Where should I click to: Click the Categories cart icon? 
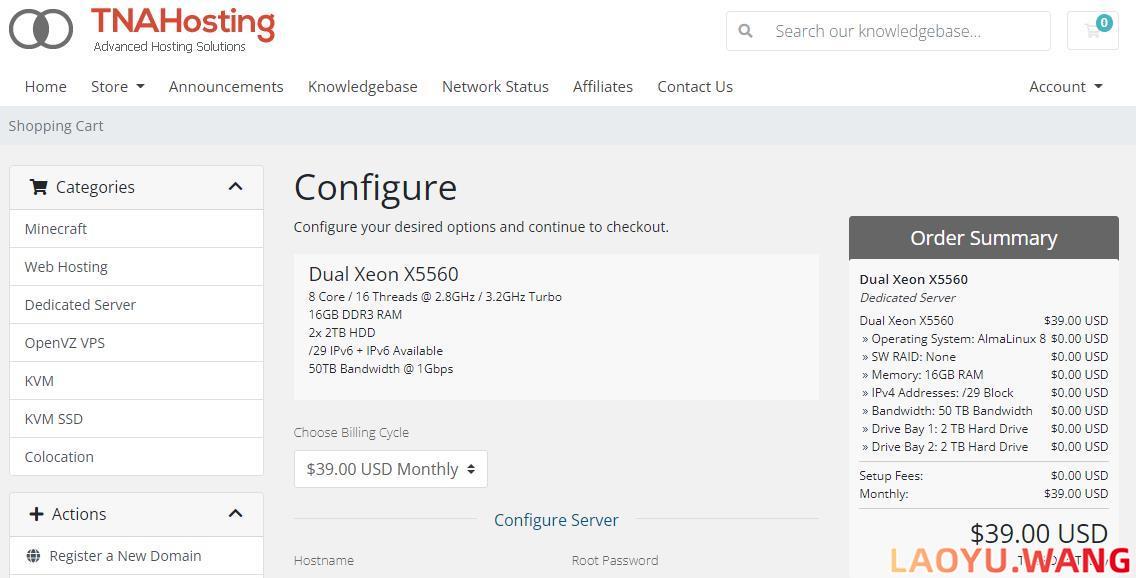point(38,187)
